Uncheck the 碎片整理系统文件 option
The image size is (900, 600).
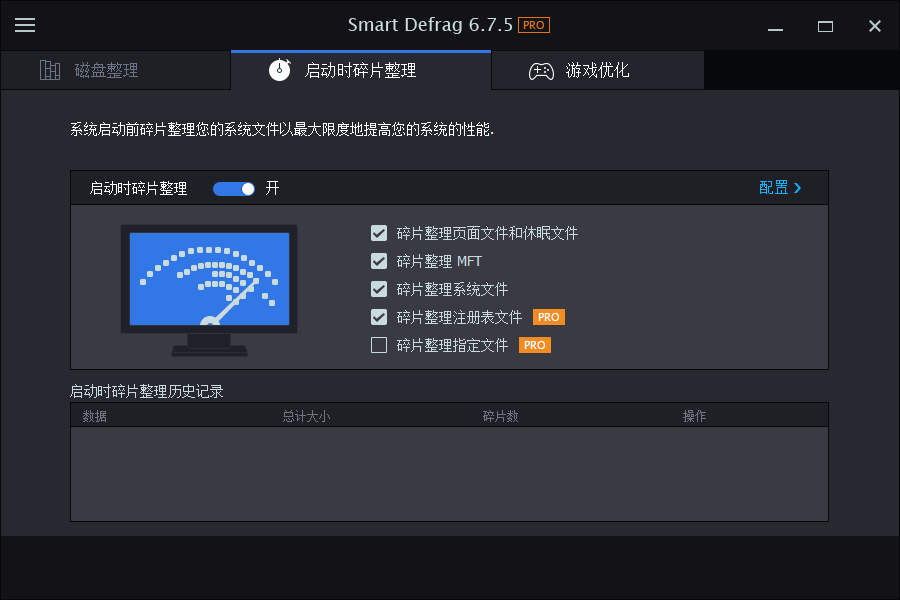(x=379, y=289)
